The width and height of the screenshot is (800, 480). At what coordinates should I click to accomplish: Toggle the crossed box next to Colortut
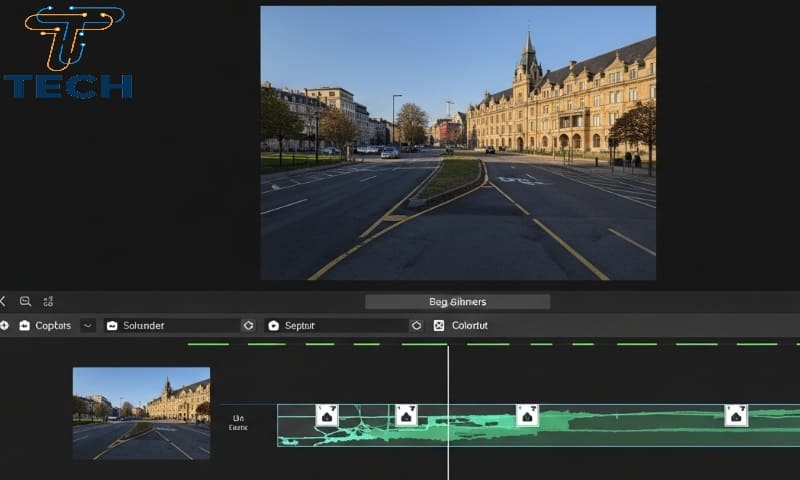point(438,326)
